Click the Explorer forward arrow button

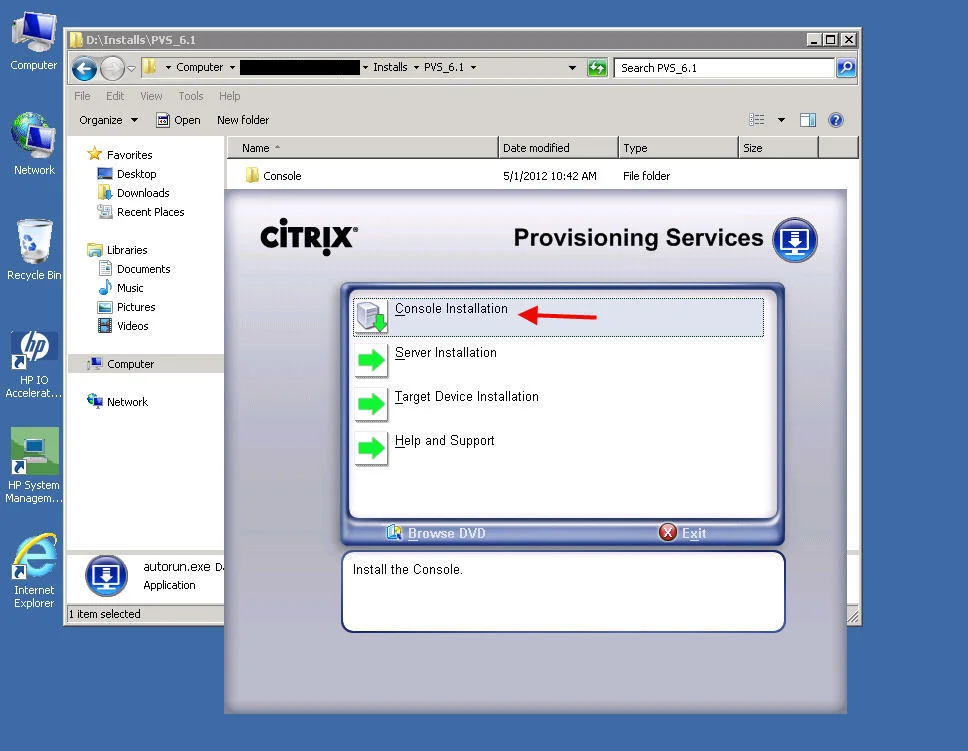pos(112,68)
